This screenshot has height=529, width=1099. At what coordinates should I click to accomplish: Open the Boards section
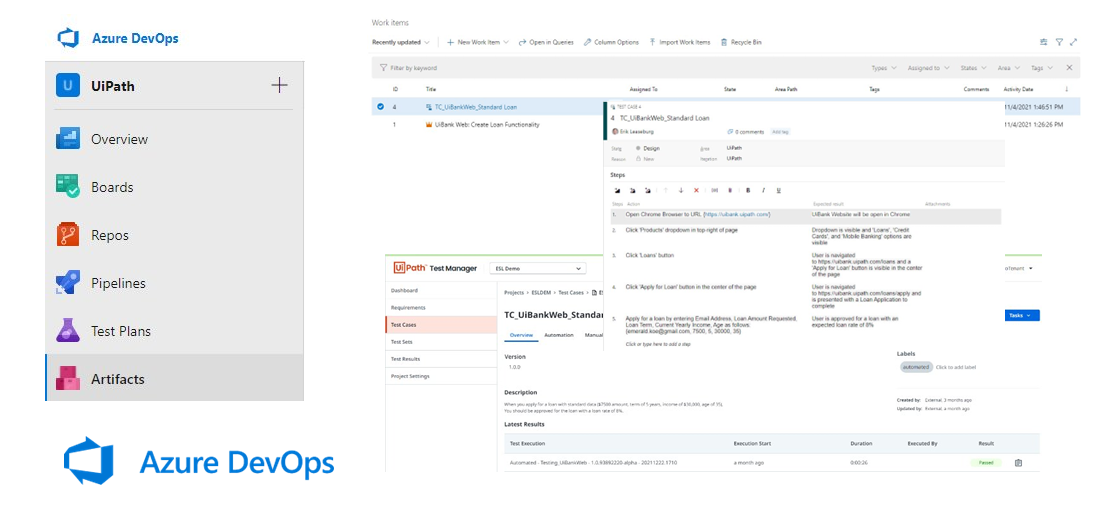click(x=175, y=187)
